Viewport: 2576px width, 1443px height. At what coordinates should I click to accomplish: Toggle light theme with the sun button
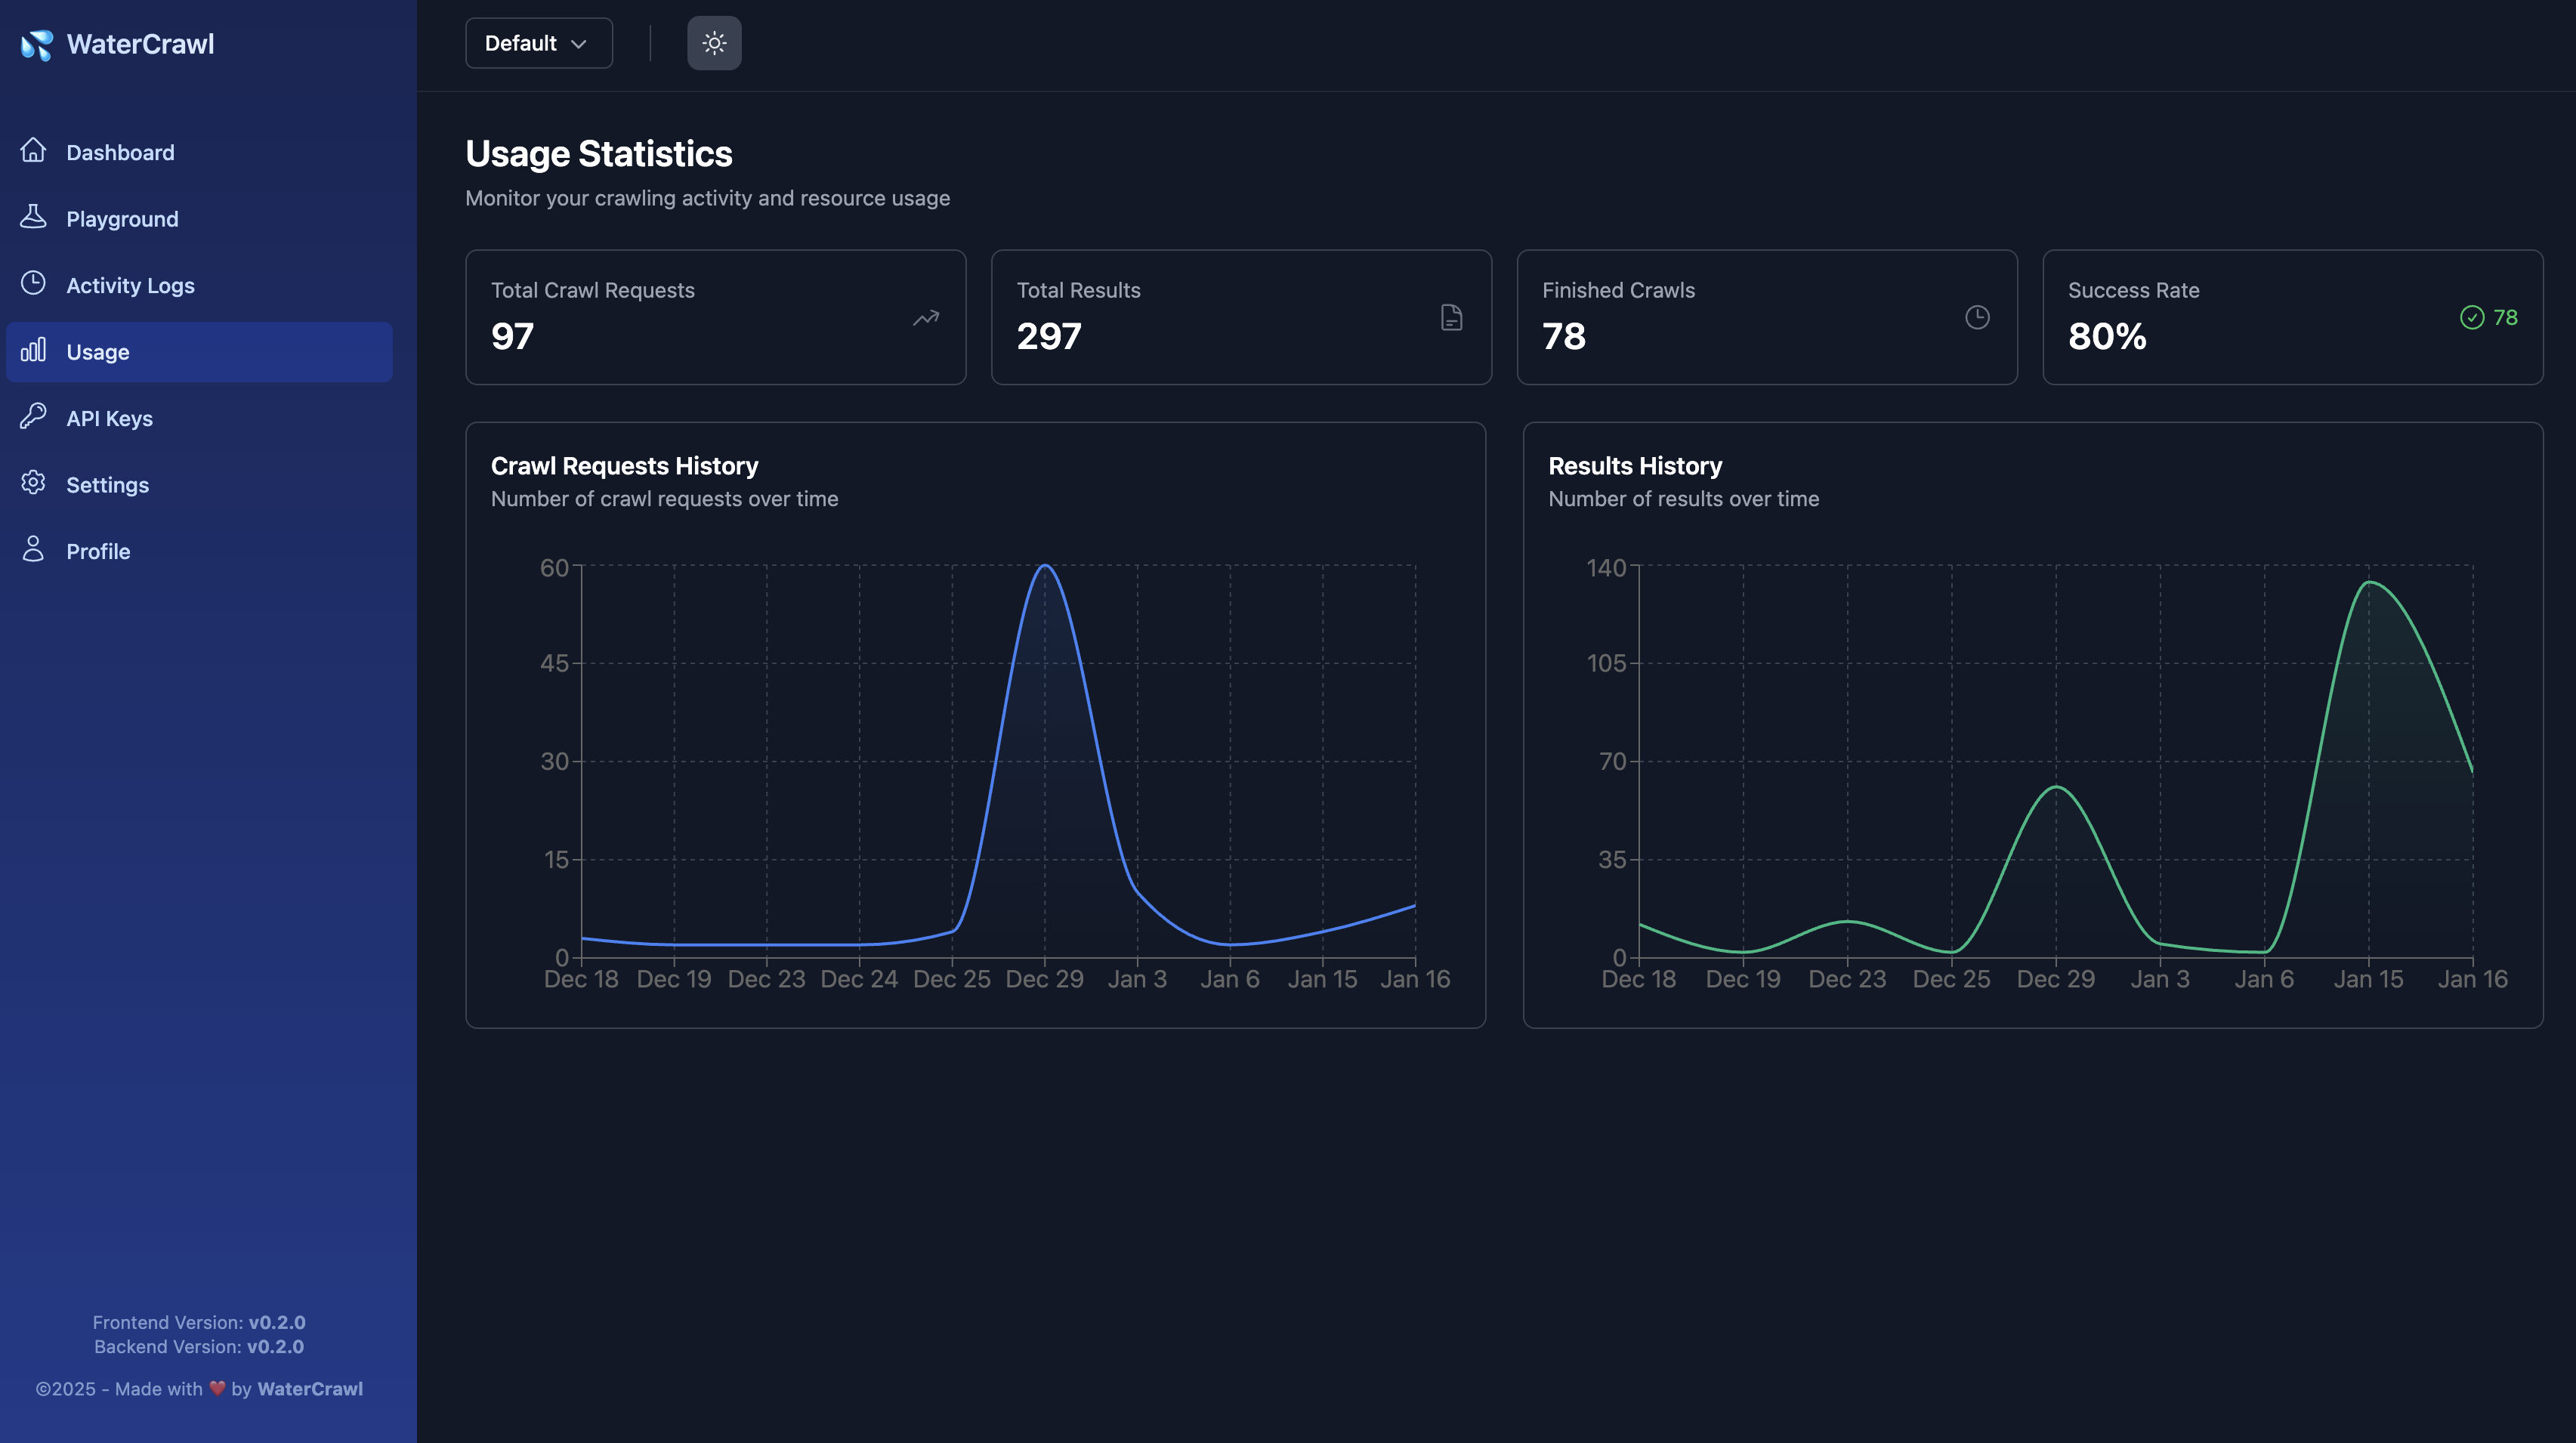[x=714, y=43]
